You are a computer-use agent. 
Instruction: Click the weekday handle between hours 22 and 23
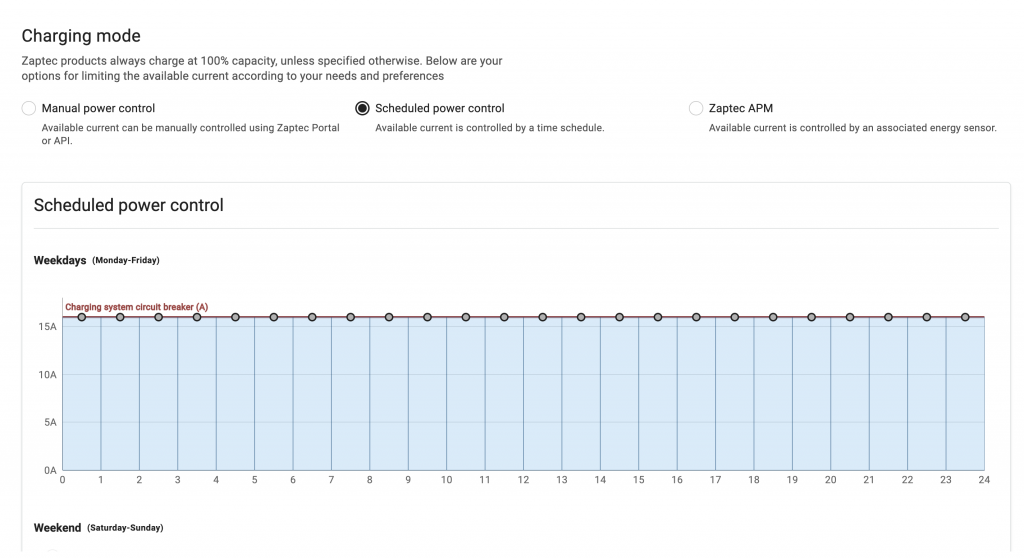(x=927, y=317)
